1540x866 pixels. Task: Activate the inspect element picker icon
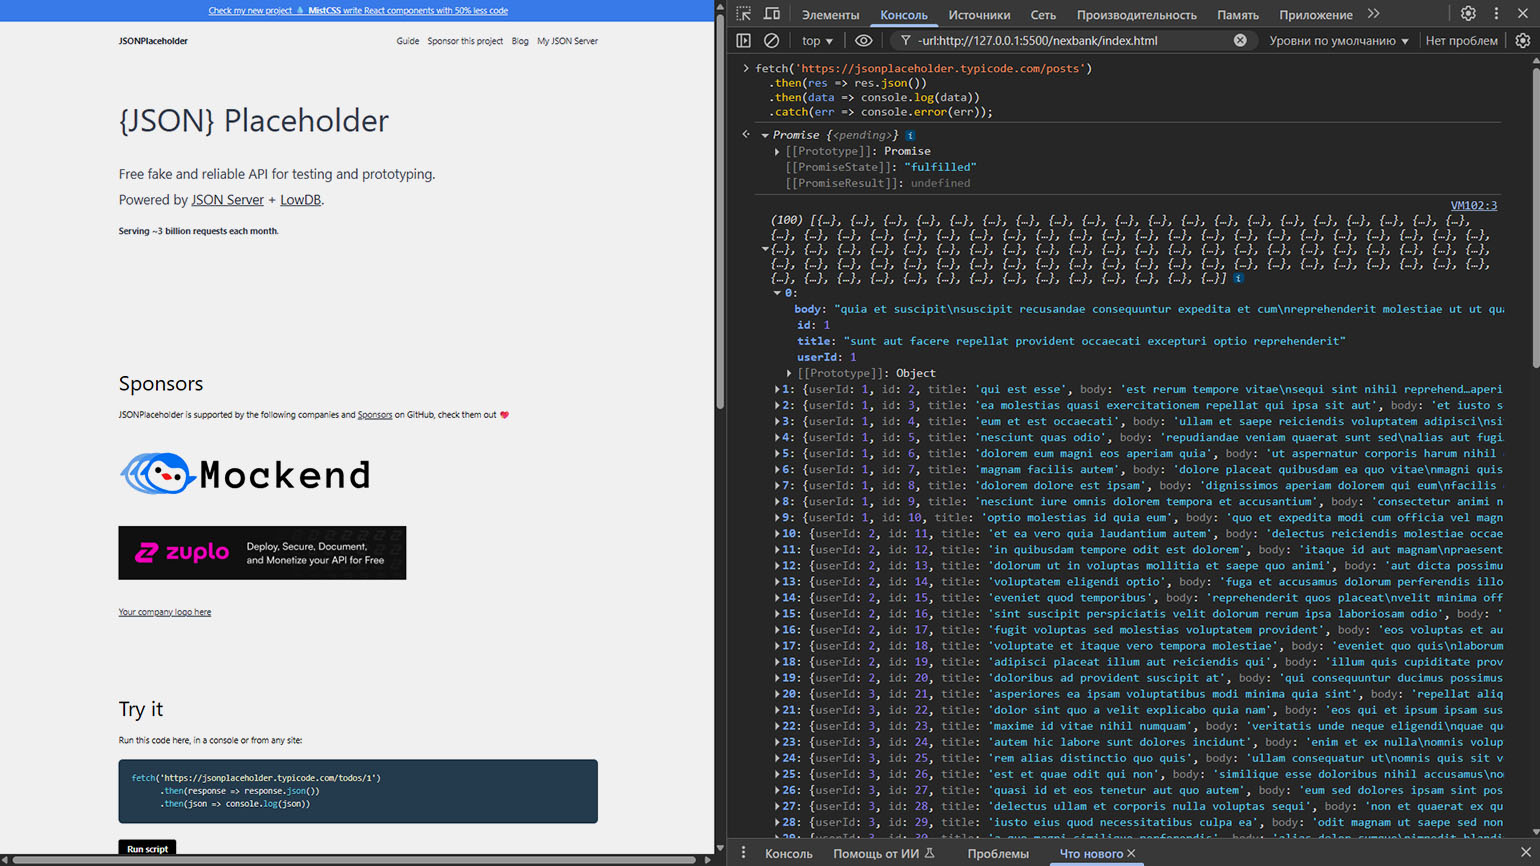click(x=744, y=14)
